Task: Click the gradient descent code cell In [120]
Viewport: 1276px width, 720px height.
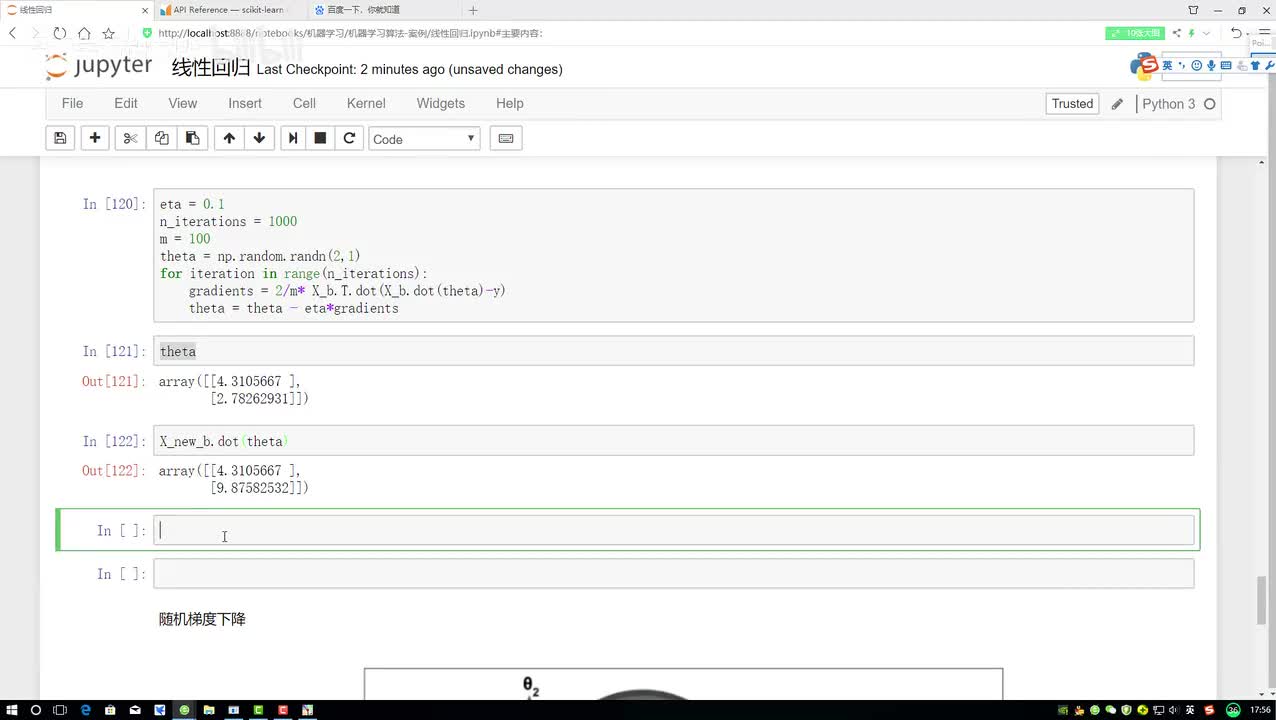Action: (x=674, y=256)
